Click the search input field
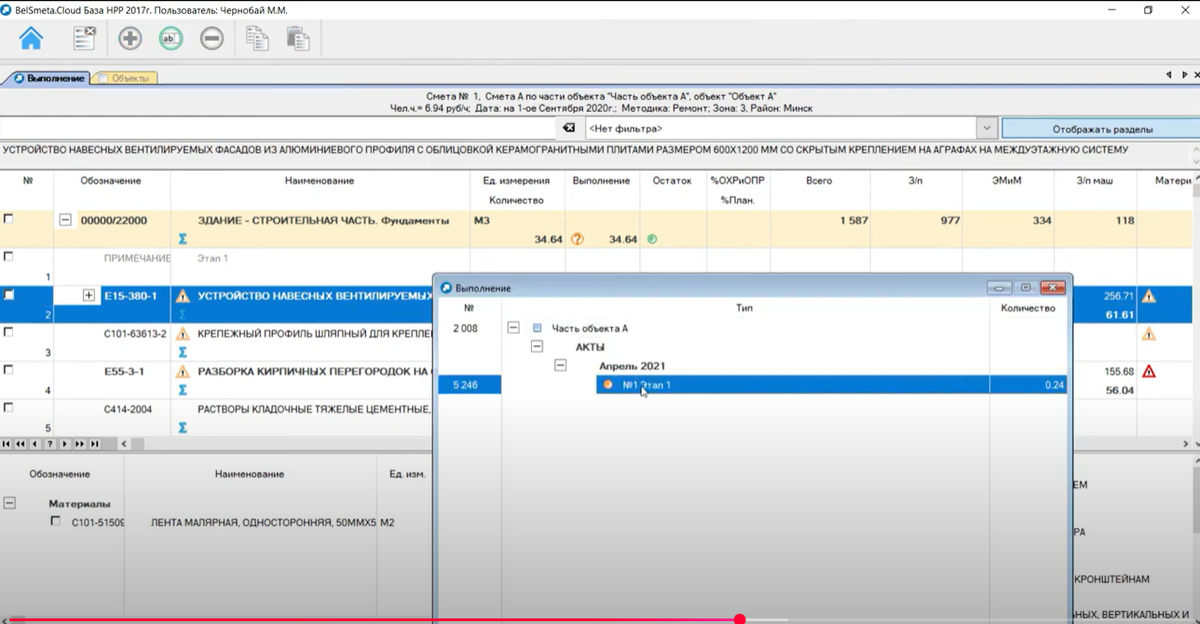The height and width of the screenshot is (624, 1200). click(278, 129)
